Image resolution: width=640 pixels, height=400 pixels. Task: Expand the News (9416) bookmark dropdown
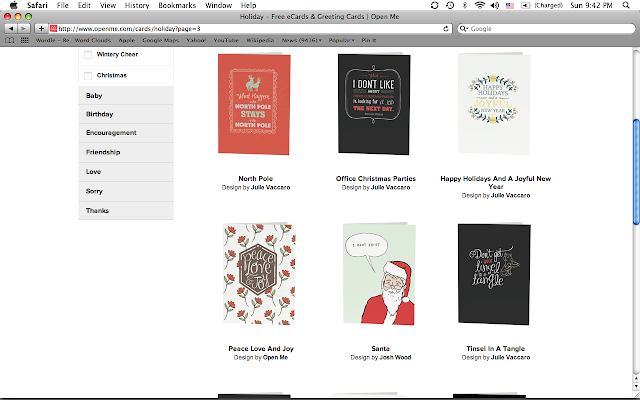301,40
